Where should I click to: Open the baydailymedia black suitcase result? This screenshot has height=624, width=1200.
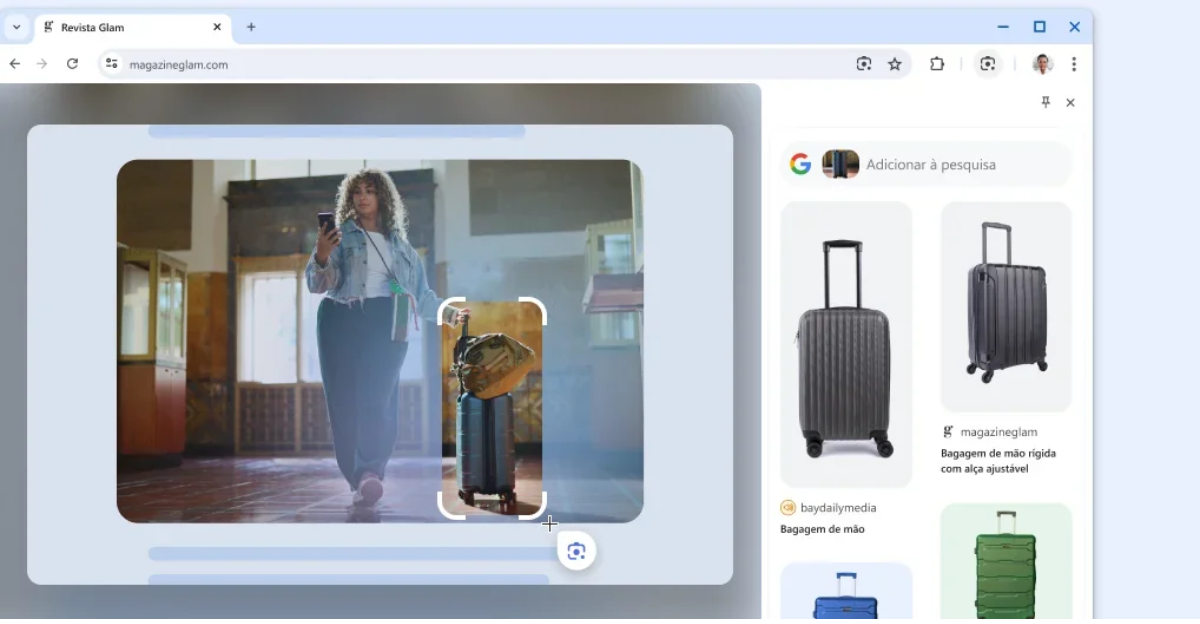[x=846, y=344]
